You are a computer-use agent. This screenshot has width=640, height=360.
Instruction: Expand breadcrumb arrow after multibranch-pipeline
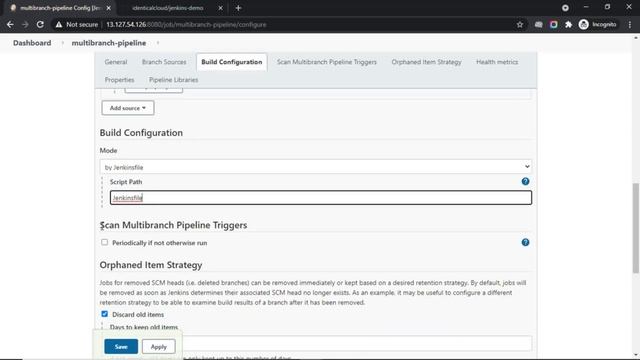[158, 43]
